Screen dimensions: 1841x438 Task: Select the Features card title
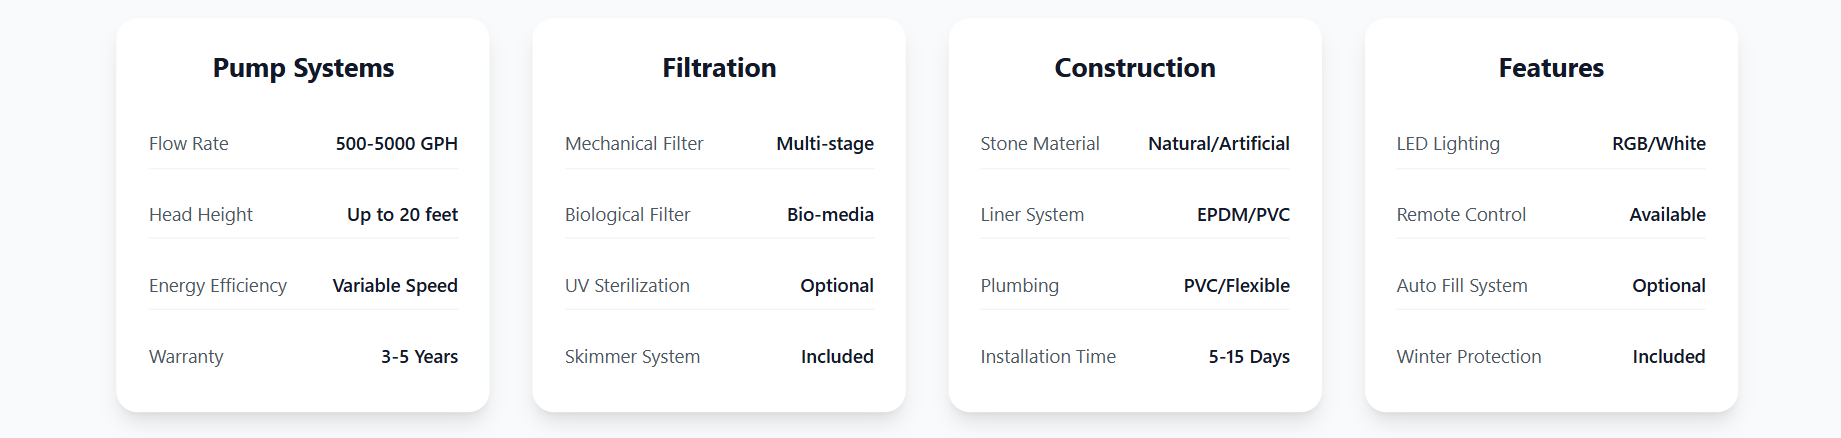(1551, 68)
